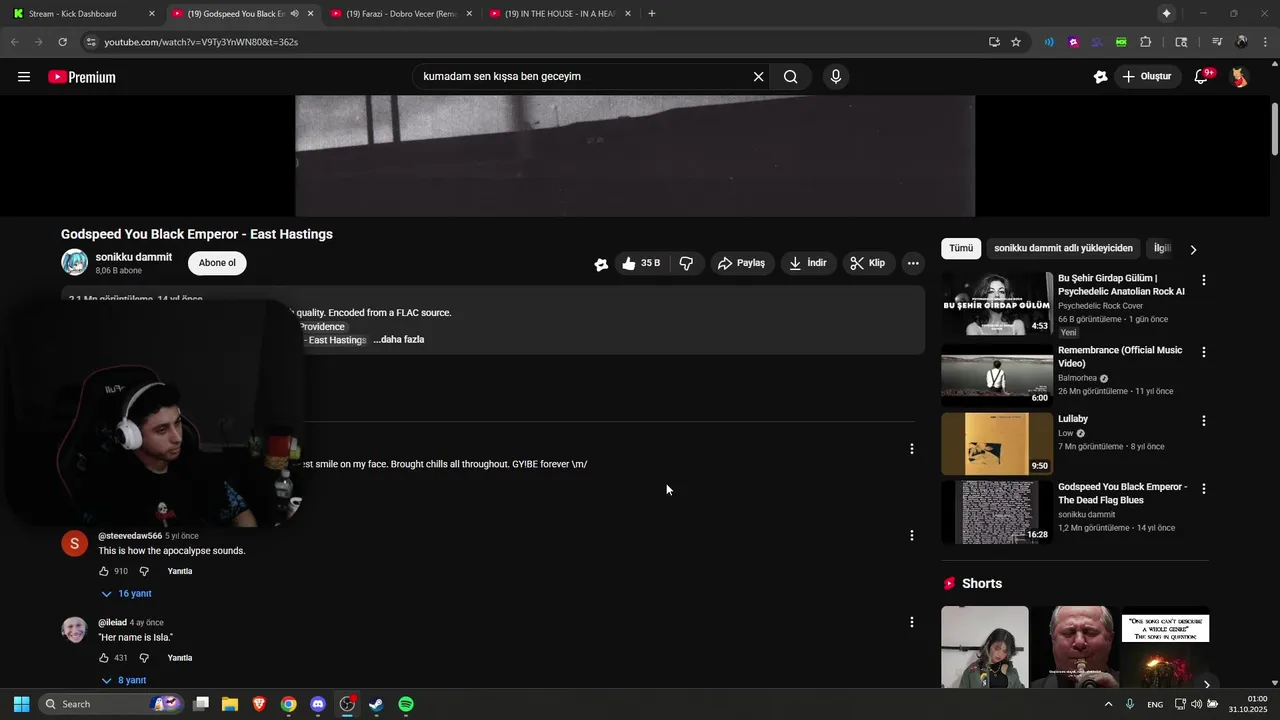Open options for the GY!BE forever comment
Viewport: 1280px width, 720px height.
coord(911,449)
